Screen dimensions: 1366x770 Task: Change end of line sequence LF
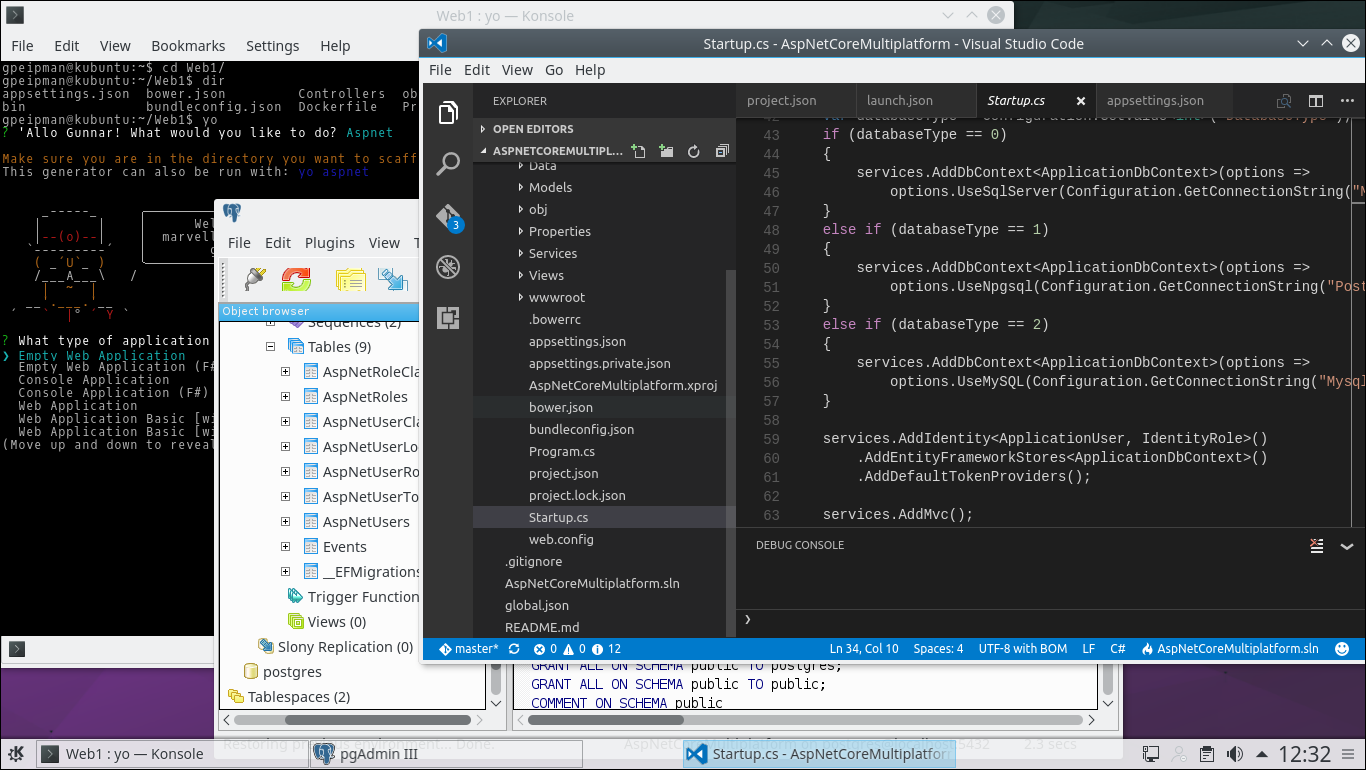coord(1088,649)
